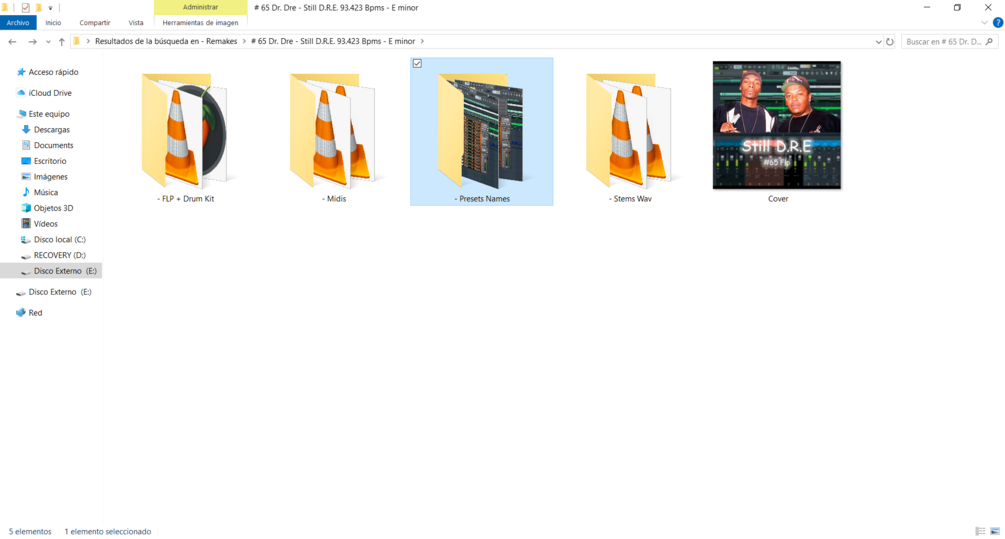Screen dimensions: 1005x539
Task: Open the Archivo menu
Action: pyautogui.click(x=18, y=22)
